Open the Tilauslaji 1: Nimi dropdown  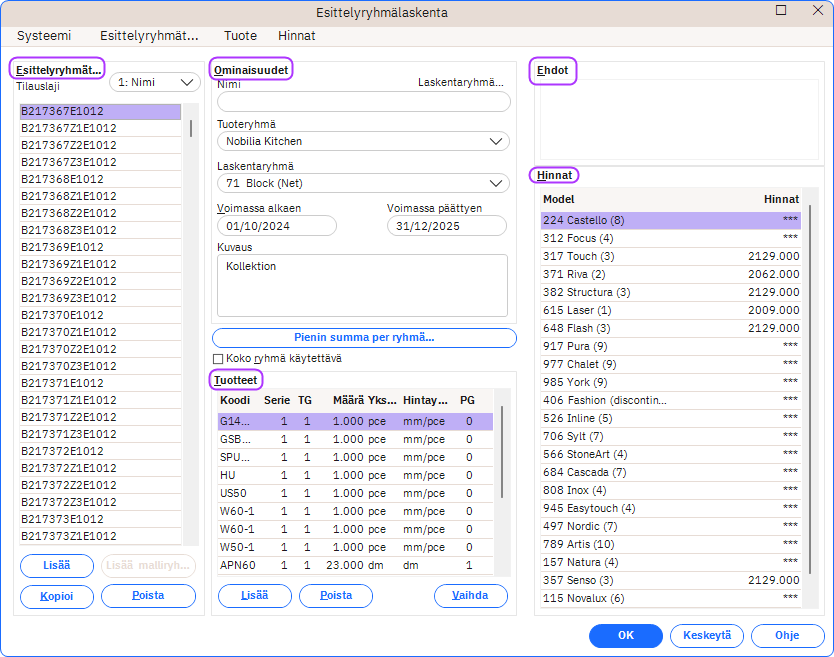pos(155,83)
